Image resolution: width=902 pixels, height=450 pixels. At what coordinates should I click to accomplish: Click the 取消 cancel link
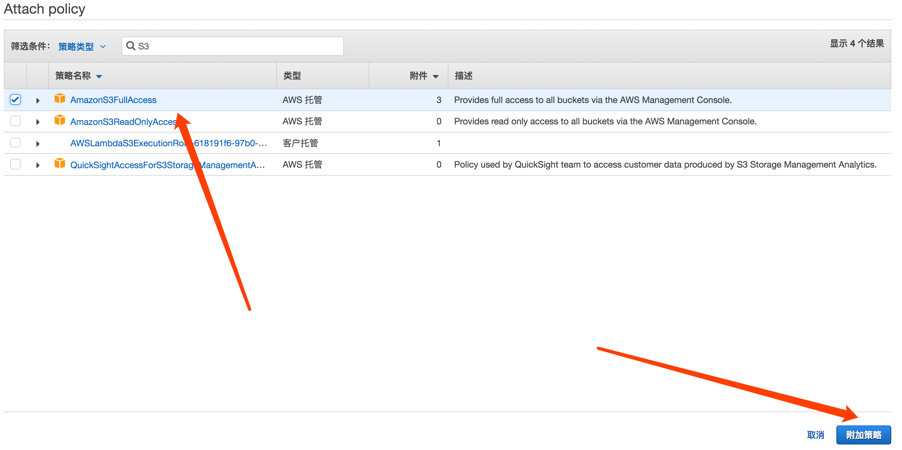(x=815, y=435)
